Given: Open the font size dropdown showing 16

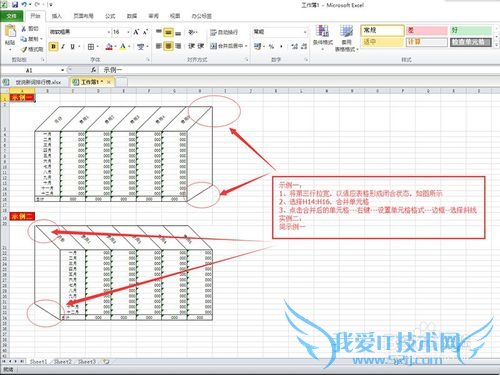Looking at the screenshot, I should (128, 32).
